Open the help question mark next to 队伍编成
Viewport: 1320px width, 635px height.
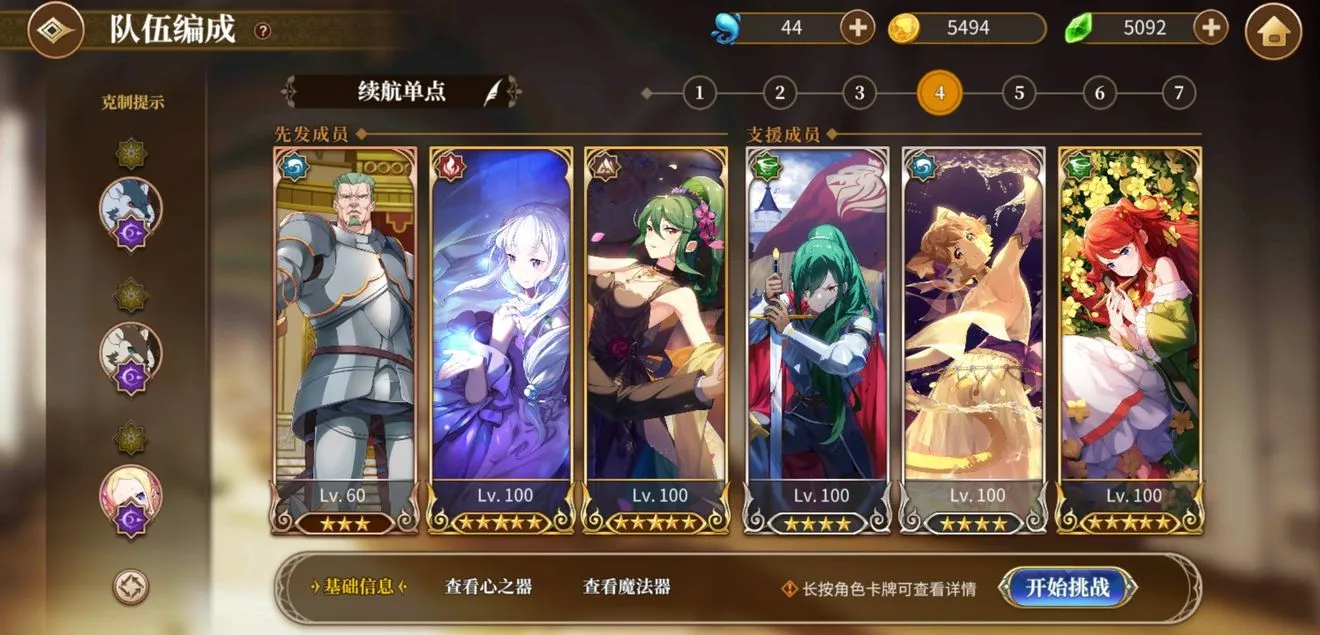pyautogui.click(x=262, y=31)
